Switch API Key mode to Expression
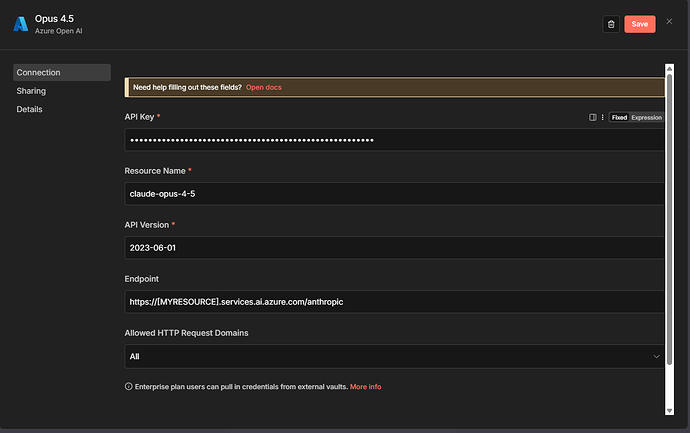 tap(646, 117)
